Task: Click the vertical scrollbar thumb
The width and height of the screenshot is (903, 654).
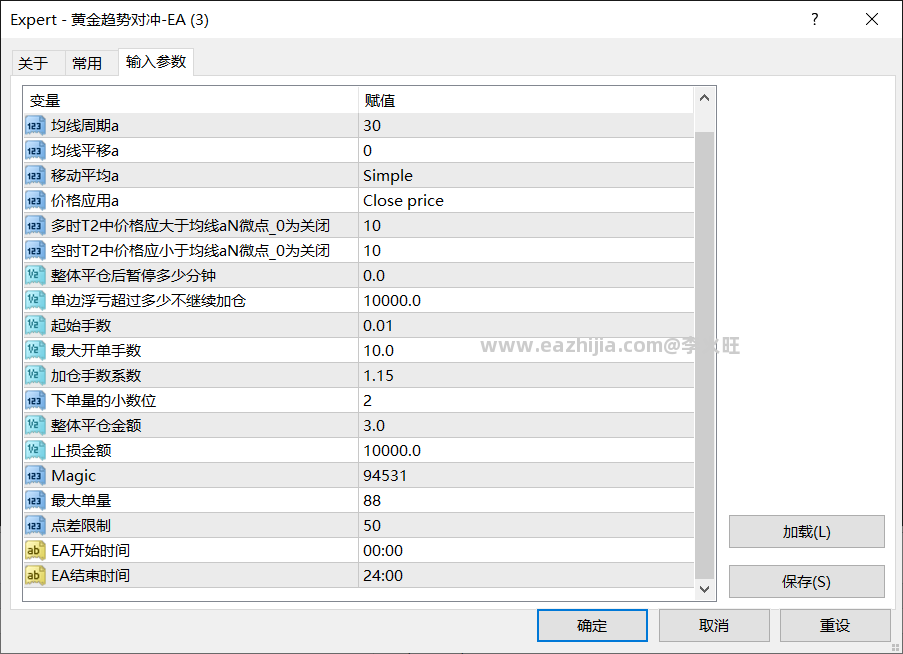Action: coord(704,354)
